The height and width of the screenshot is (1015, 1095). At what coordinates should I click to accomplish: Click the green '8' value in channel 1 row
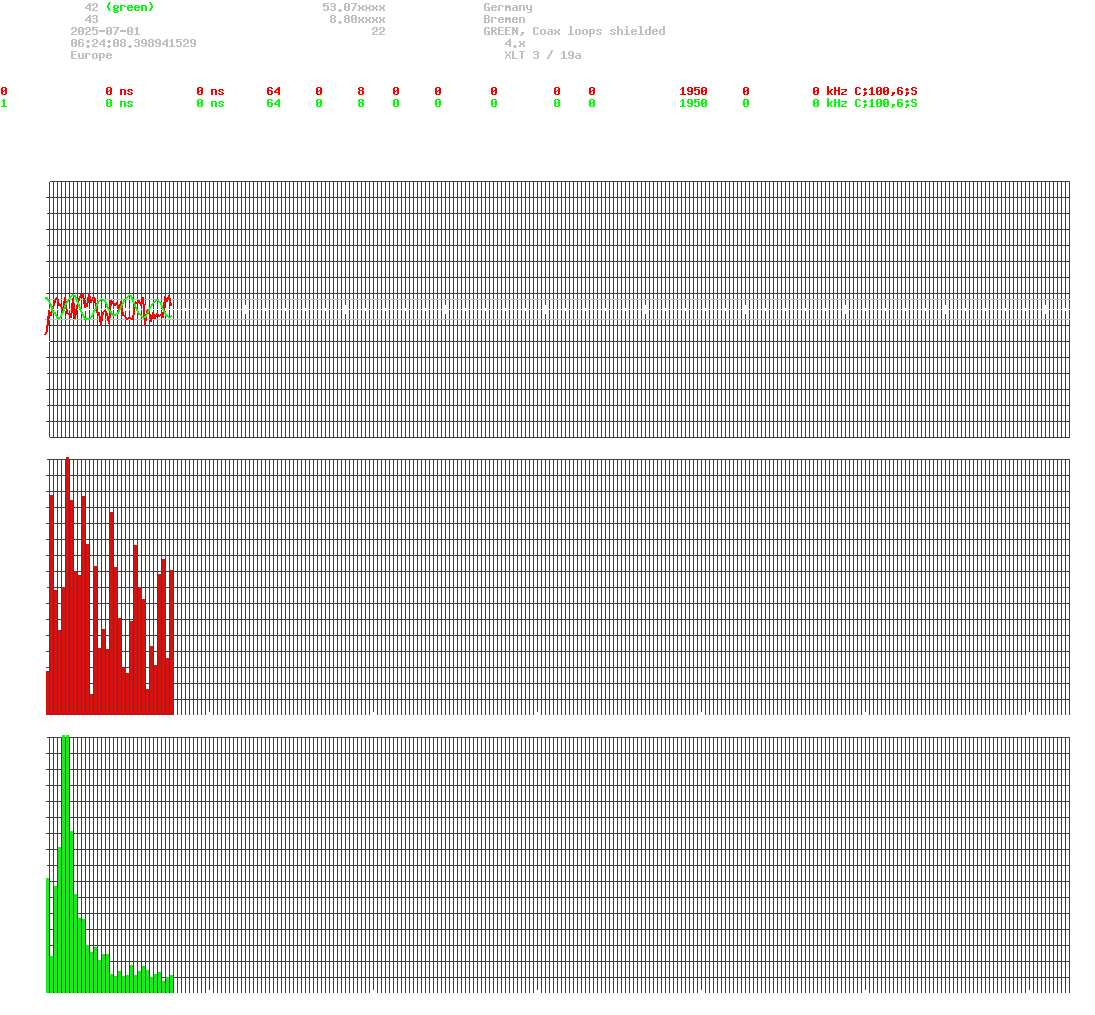click(361, 103)
